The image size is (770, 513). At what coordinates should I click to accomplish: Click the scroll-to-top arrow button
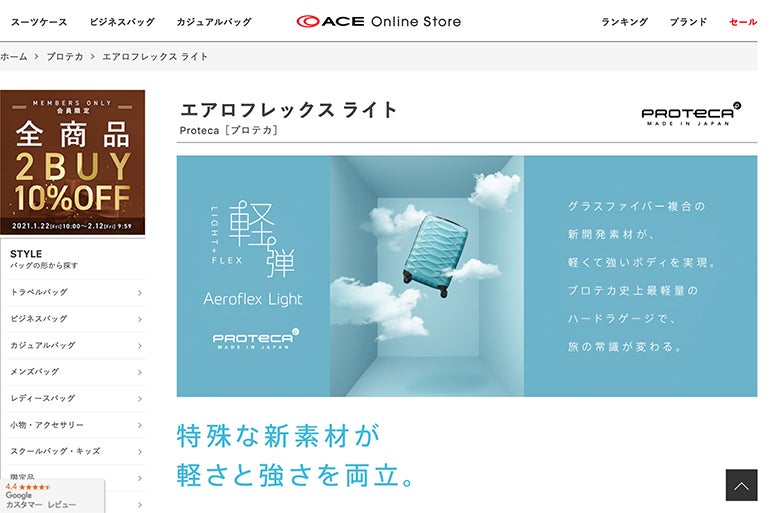click(741, 485)
